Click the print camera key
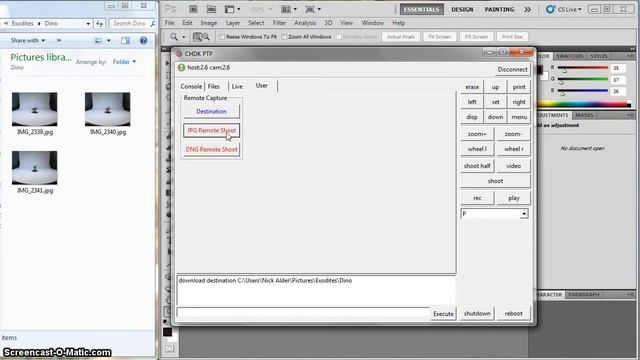This screenshot has width=640, height=360. coord(519,87)
